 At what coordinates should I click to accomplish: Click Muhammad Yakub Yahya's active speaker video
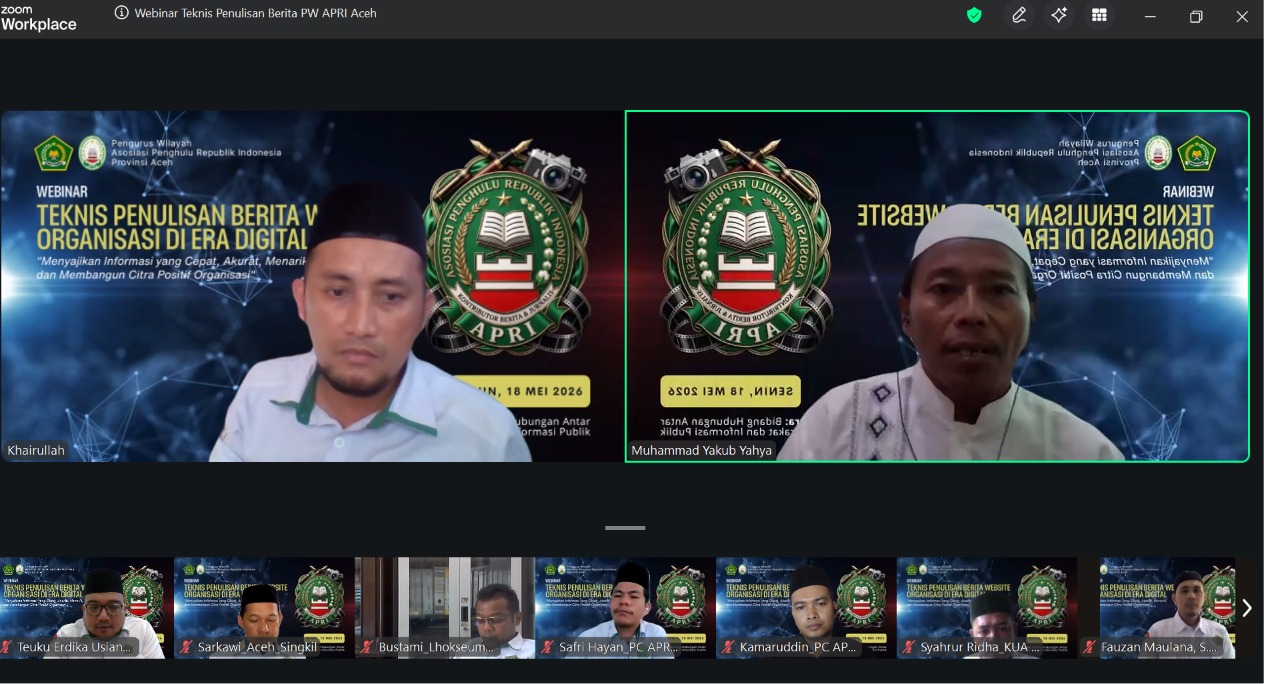(x=937, y=286)
